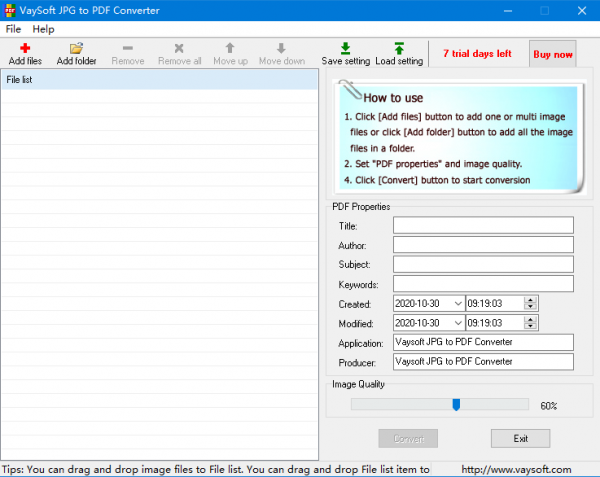Click the Add folder icon
Image resolution: width=600 pixels, height=477 pixels.
pyautogui.click(x=76, y=48)
